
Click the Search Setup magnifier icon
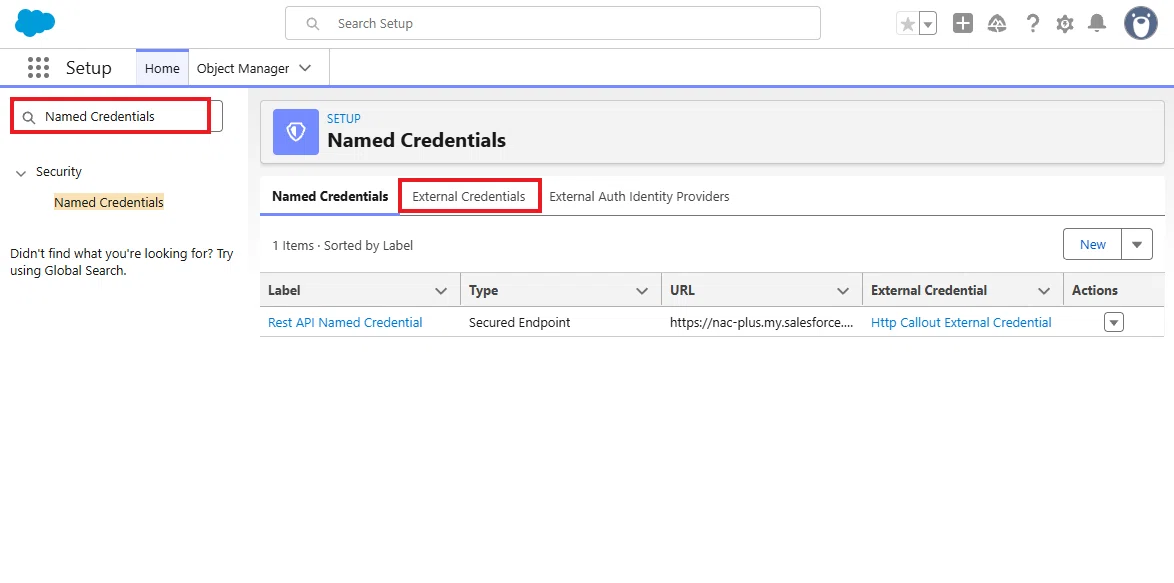tap(314, 24)
